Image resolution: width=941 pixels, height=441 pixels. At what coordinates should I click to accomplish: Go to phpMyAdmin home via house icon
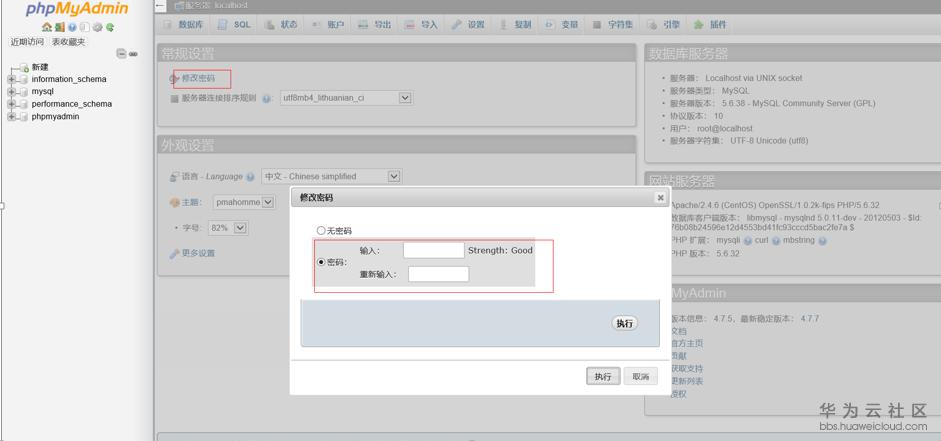point(46,28)
